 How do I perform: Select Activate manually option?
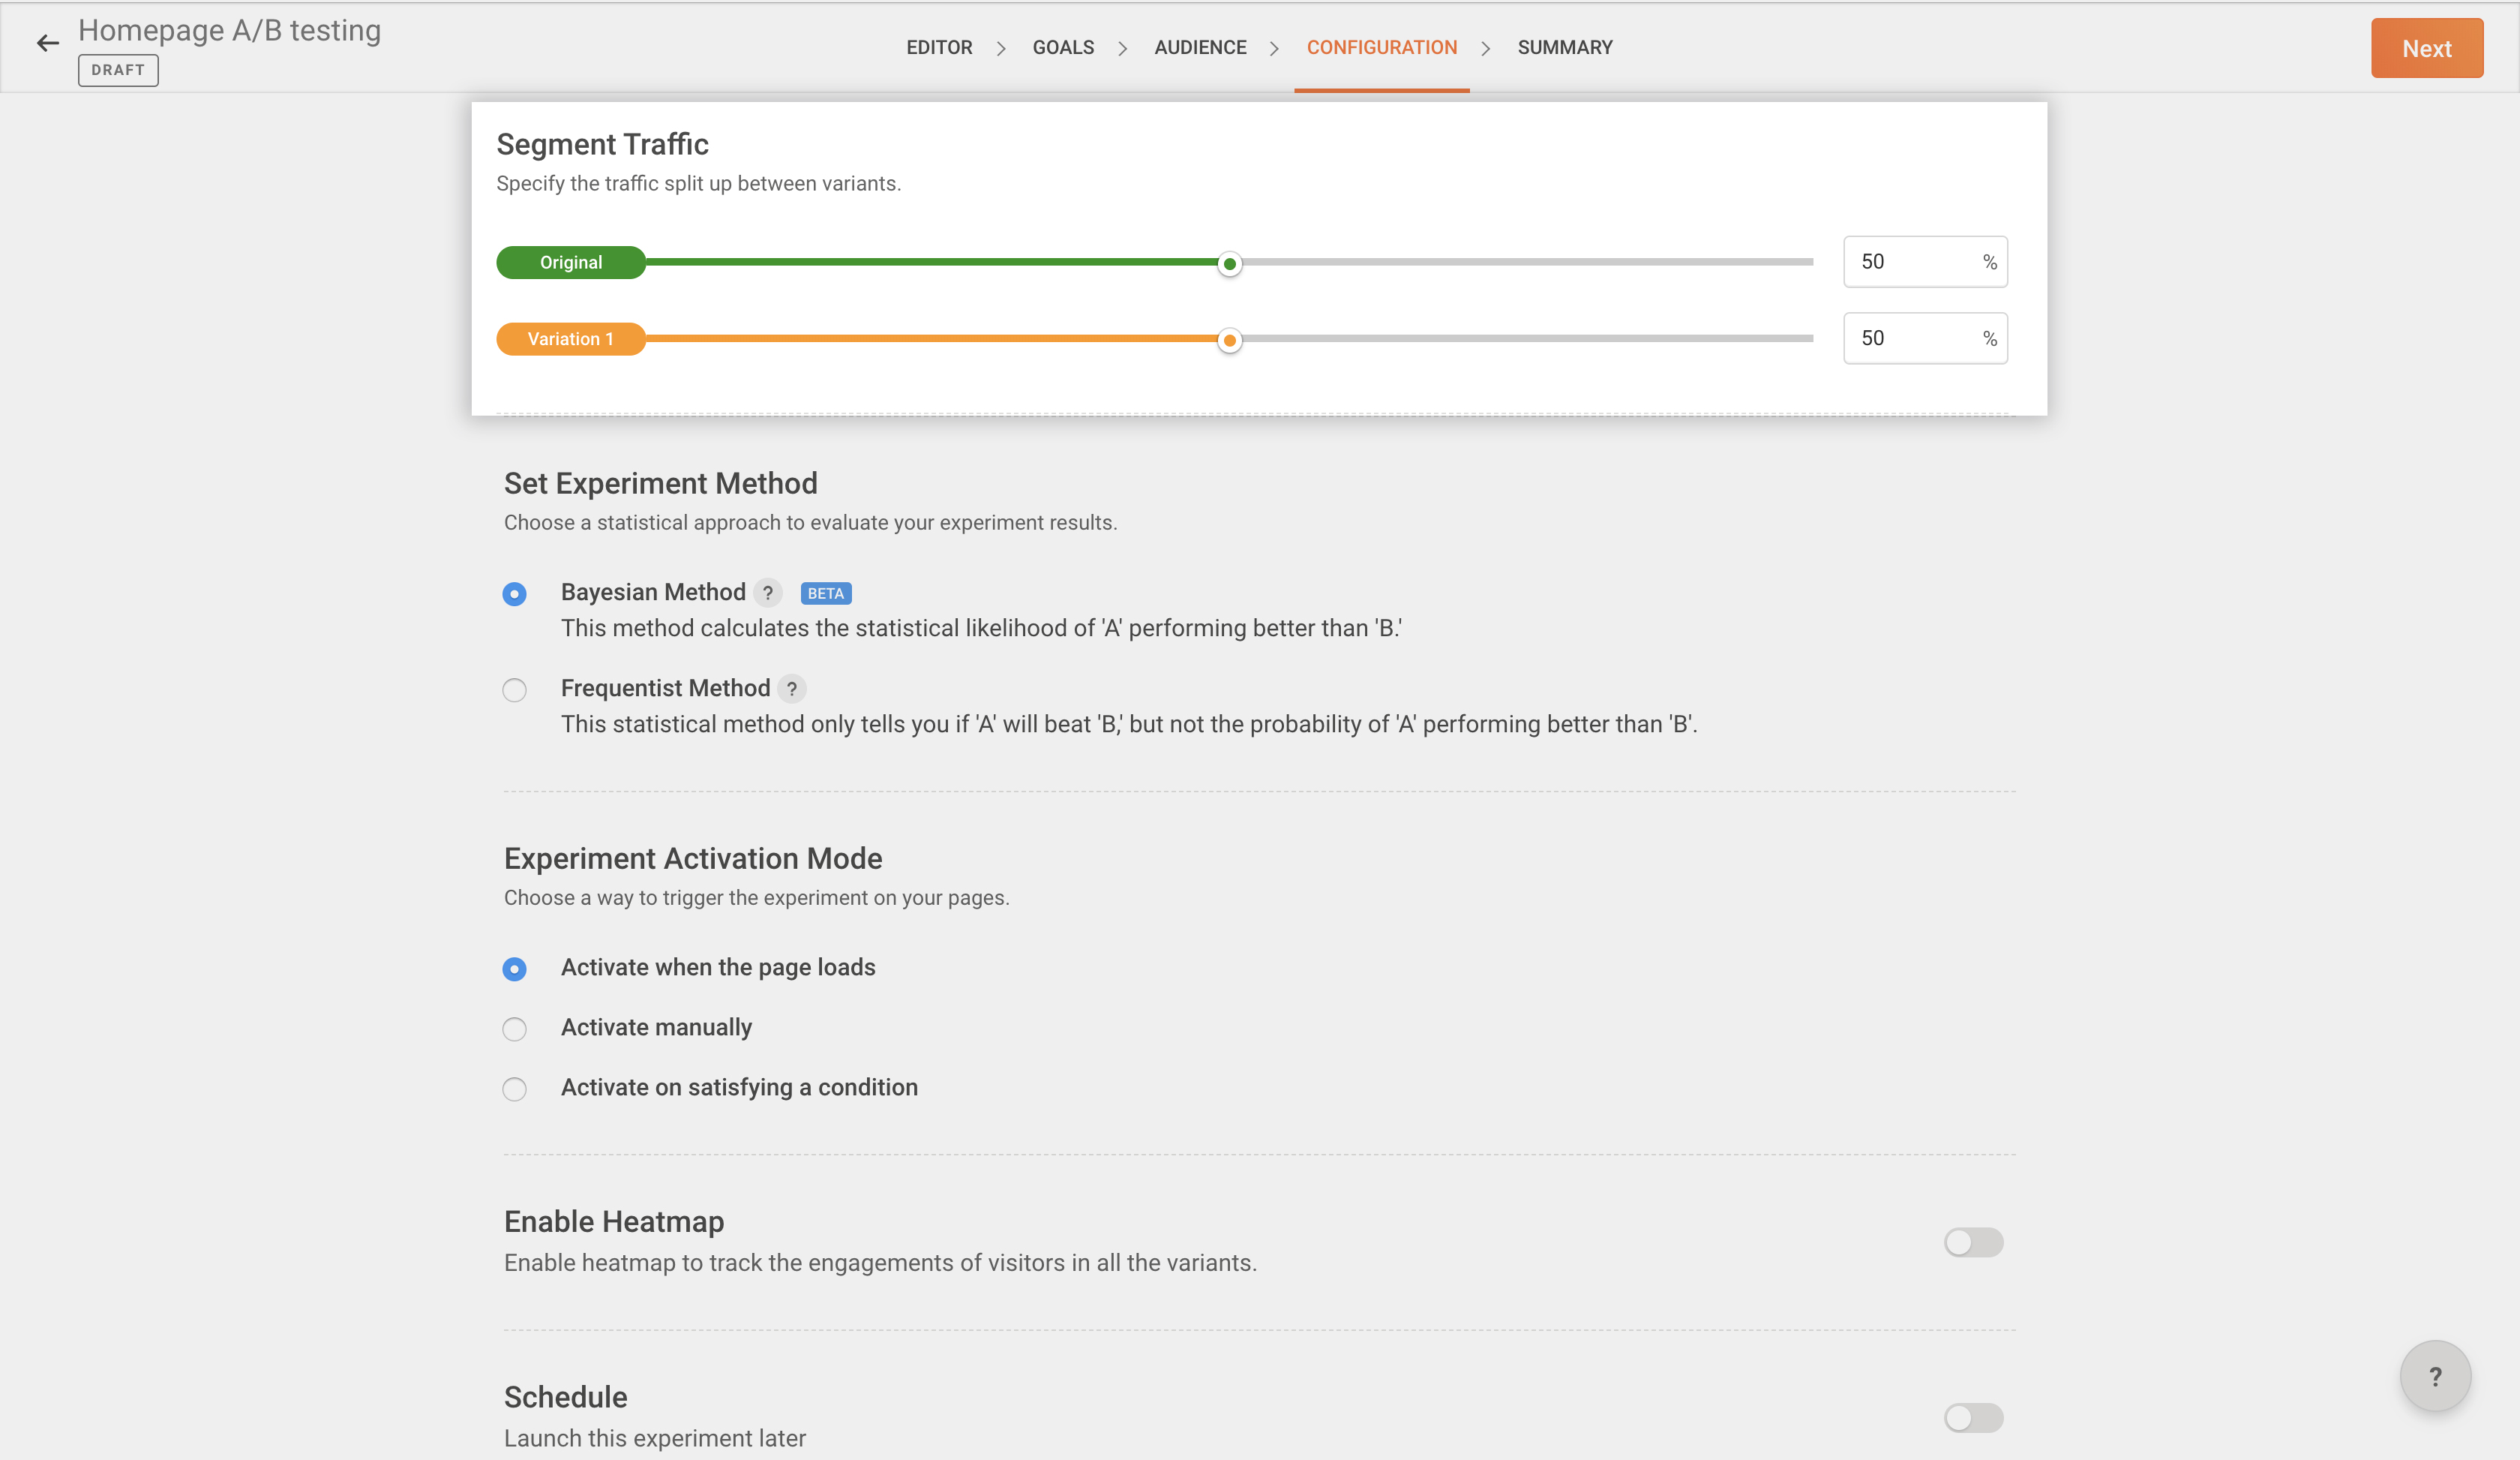click(x=514, y=1029)
